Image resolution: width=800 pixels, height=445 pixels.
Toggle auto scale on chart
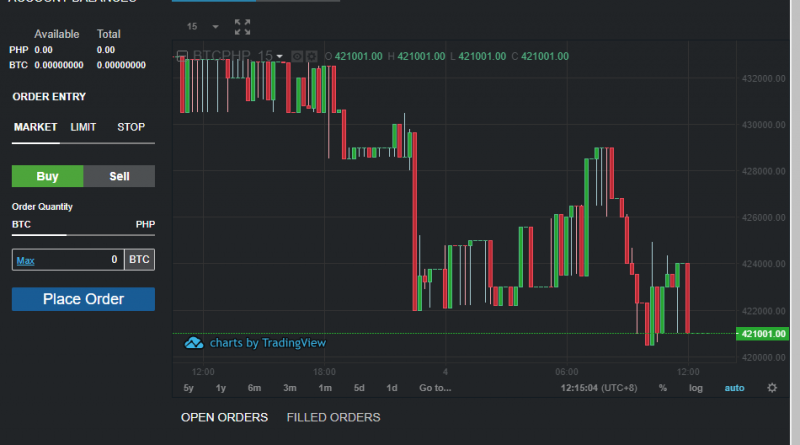(x=734, y=388)
